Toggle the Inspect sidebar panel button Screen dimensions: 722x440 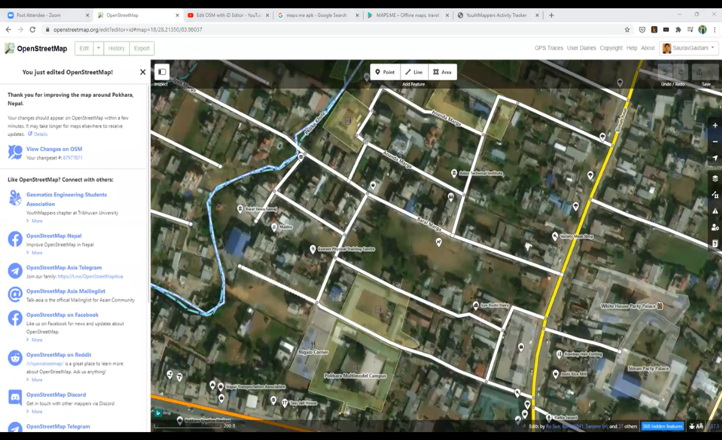162,72
